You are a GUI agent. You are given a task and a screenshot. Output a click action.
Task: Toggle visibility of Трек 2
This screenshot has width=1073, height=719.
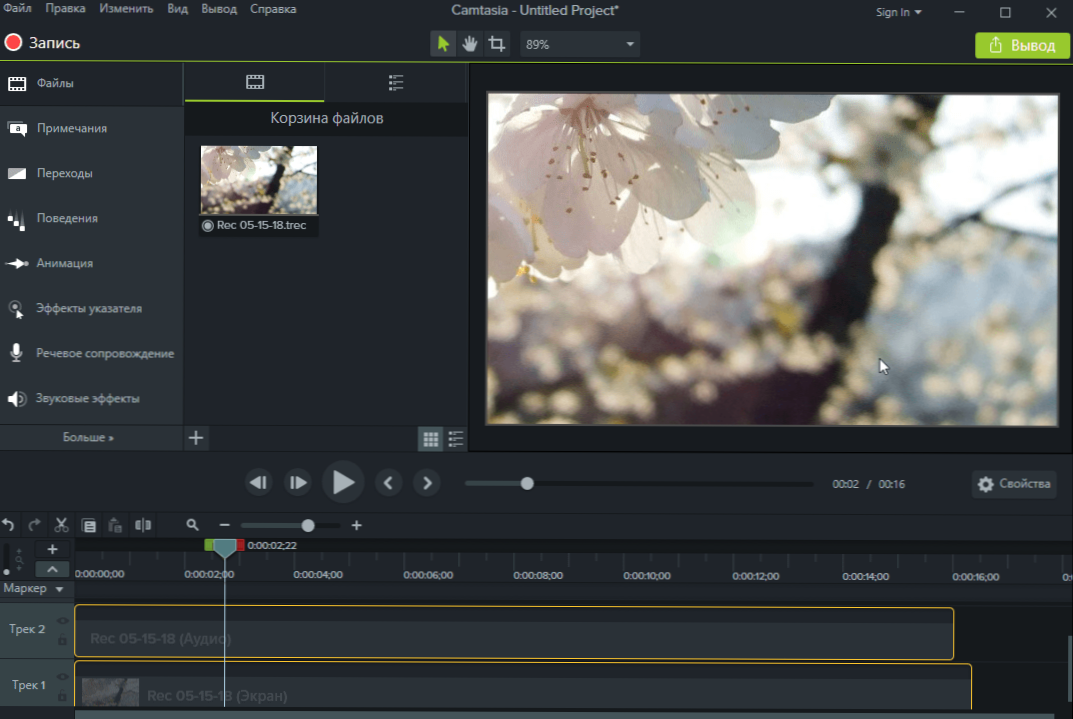pyautogui.click(x=62, y=621)
